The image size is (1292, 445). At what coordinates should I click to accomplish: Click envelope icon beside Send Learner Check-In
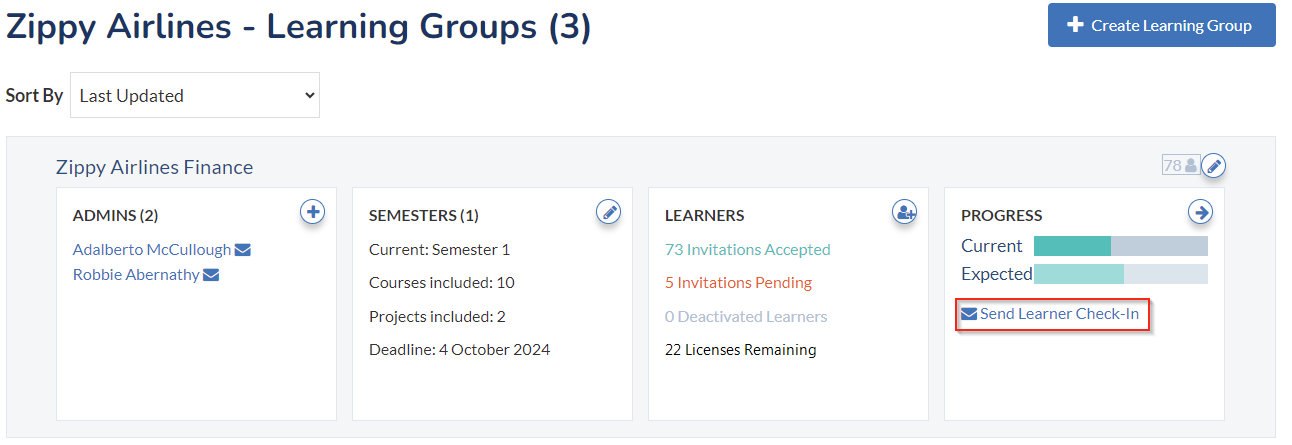click(969, 314)
